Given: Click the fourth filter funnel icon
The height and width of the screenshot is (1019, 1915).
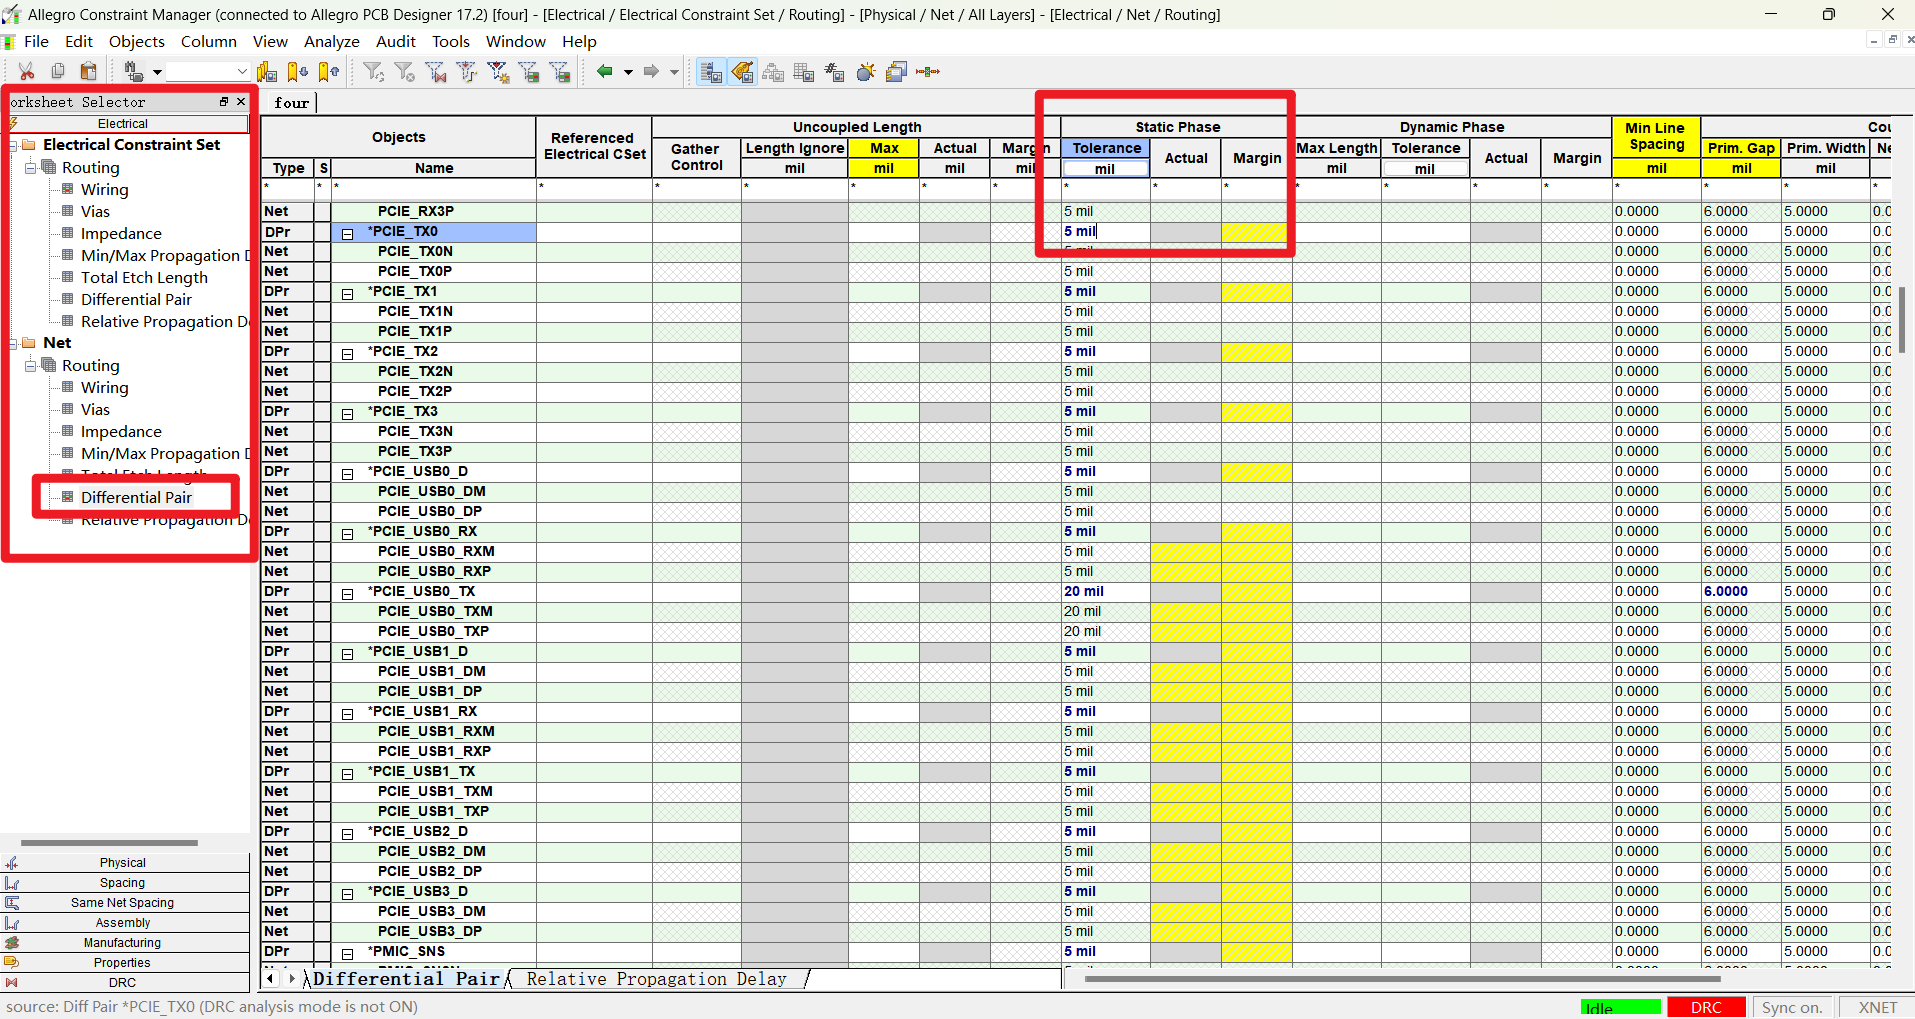Looking at the screenshot, I should coord(466,71).
